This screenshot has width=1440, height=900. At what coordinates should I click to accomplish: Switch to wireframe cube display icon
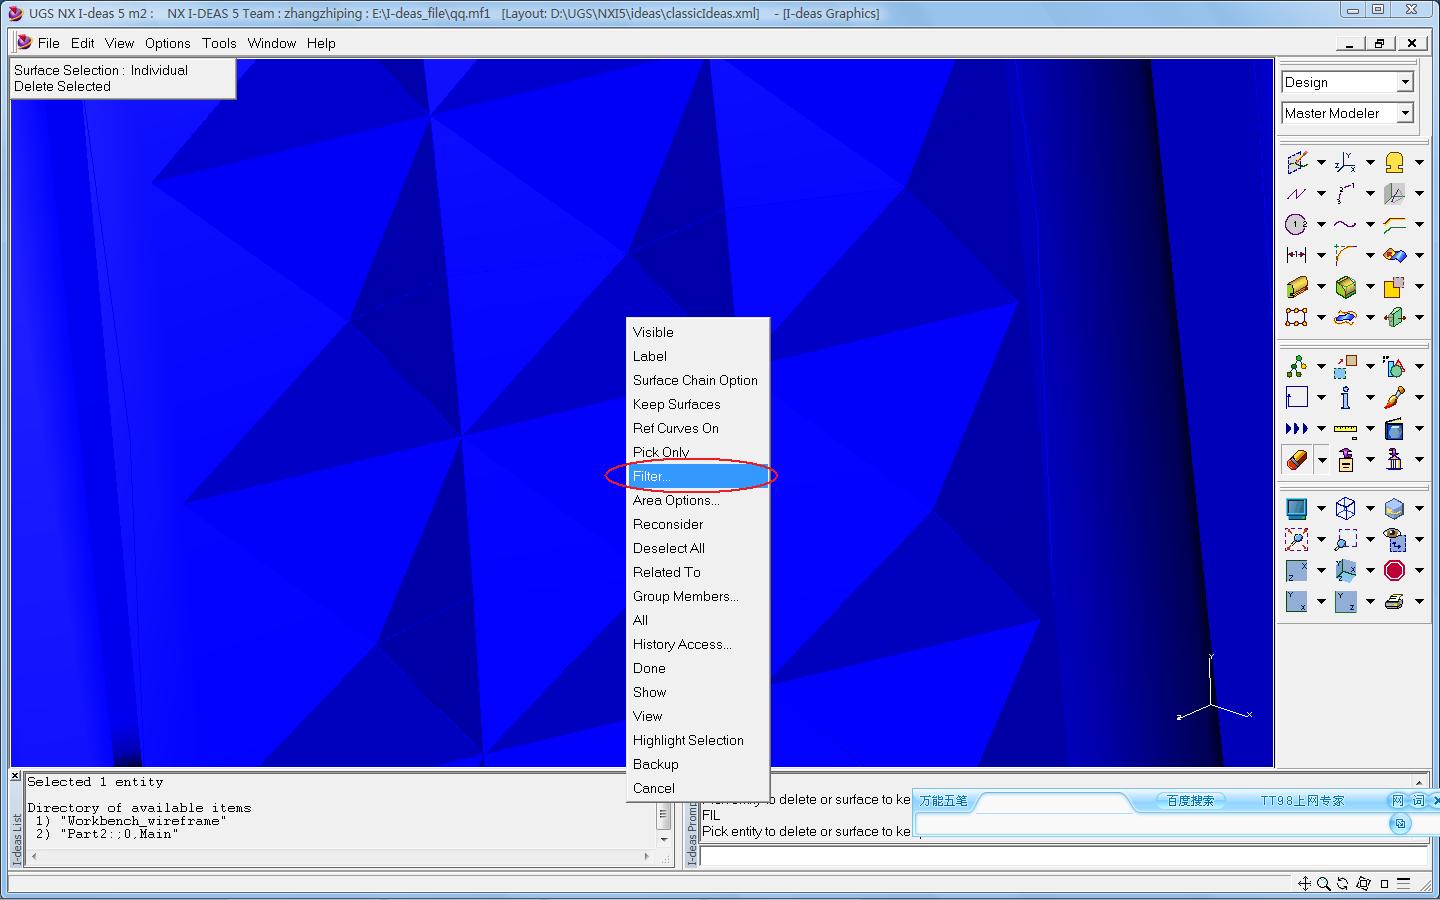click(x=1346, y=509)
